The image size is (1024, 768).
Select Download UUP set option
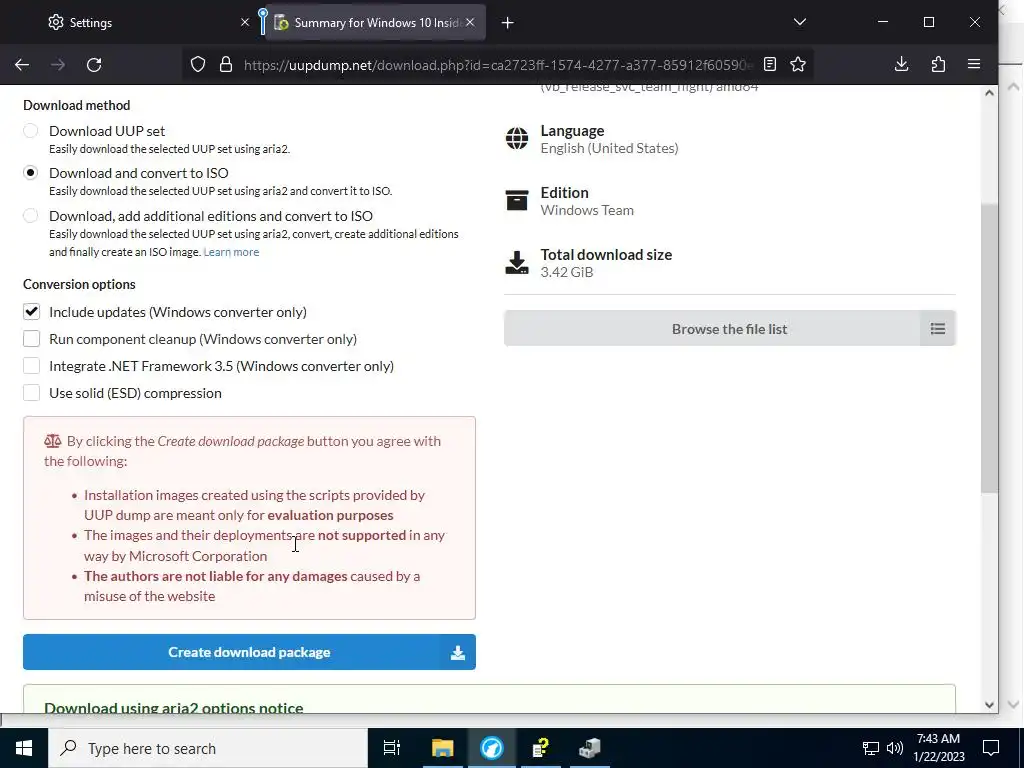pos(31,131)
